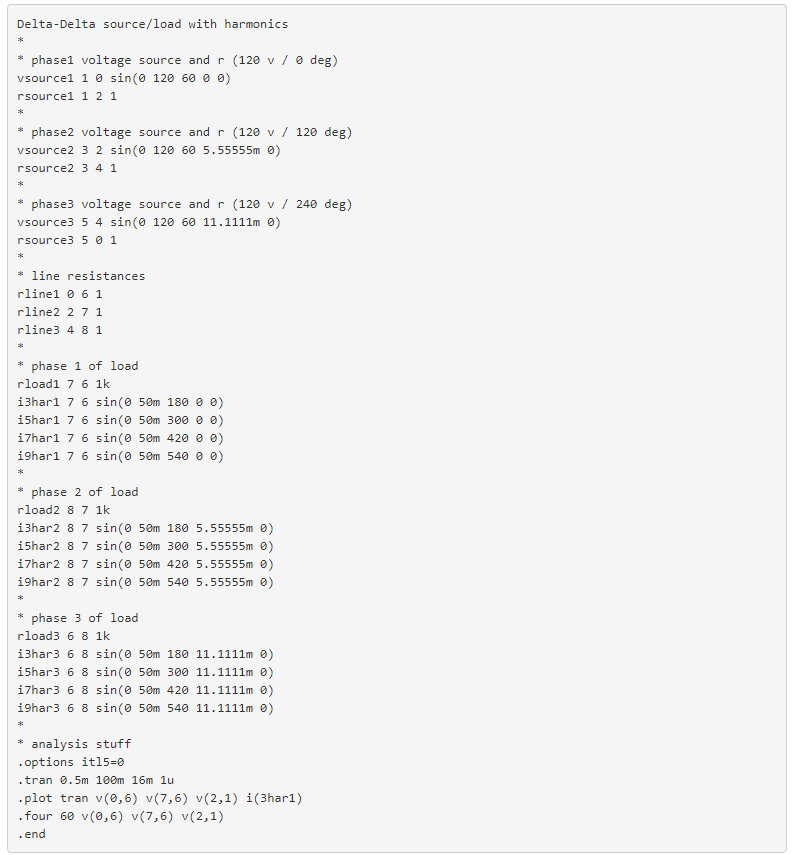Click the i3har1 current source line
Viewport: 792px width, 855px height.
(120, 402)
